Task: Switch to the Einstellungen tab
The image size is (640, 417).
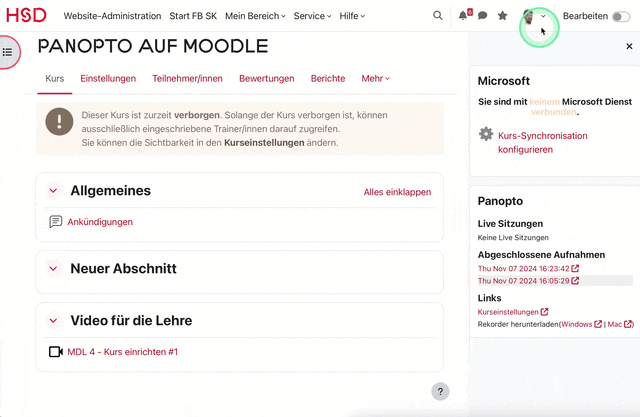Action: point(108,78)
